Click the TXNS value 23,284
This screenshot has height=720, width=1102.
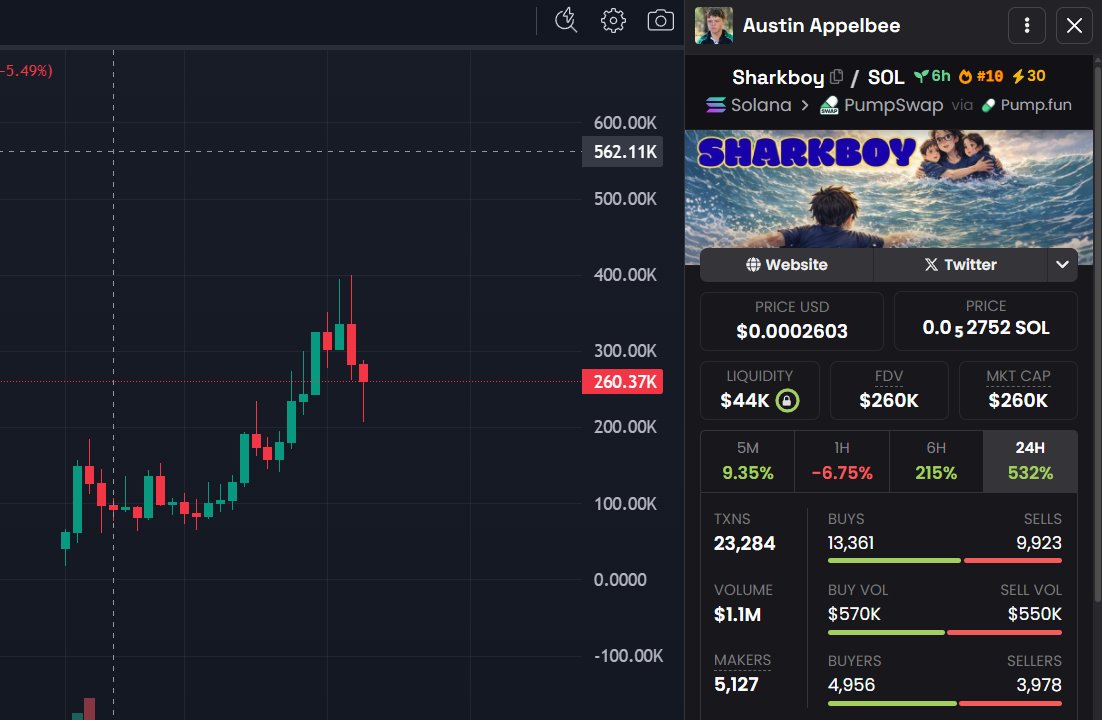pyautogui.click(x=744, y=543)
